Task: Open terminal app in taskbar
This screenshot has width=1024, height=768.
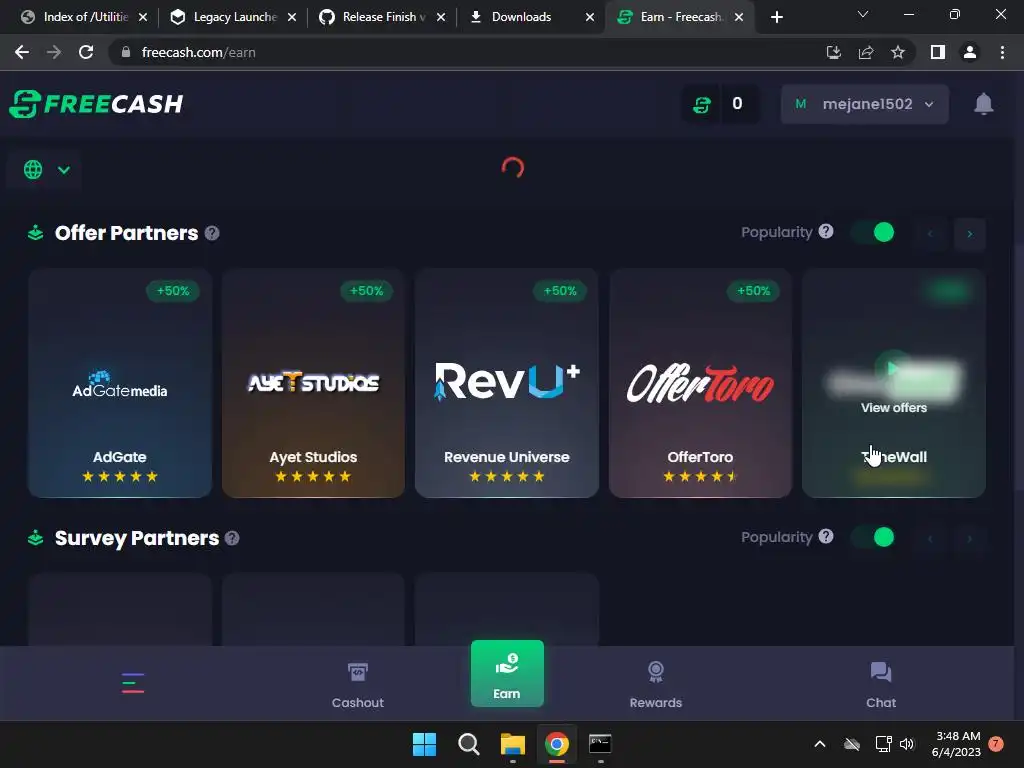Action: pos(600,744)
